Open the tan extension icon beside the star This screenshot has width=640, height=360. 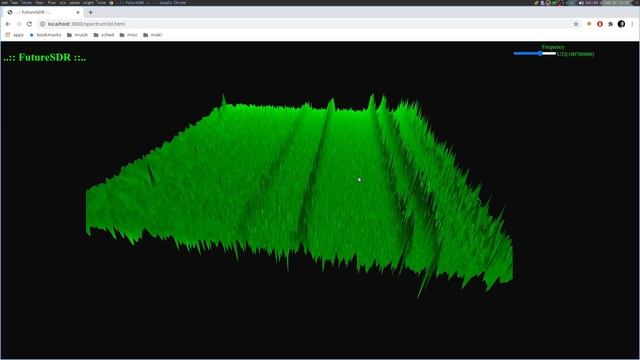(x=589, y=24)
